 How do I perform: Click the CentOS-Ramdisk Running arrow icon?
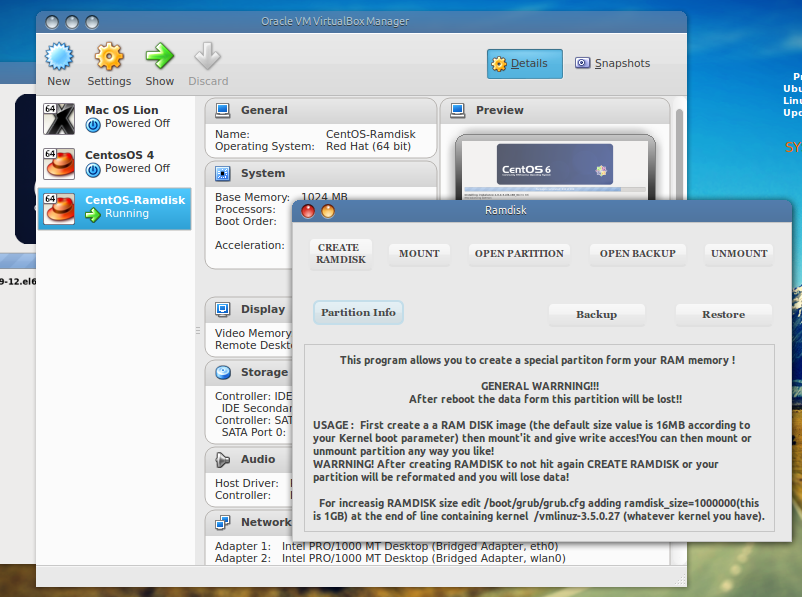click(93, 215)
